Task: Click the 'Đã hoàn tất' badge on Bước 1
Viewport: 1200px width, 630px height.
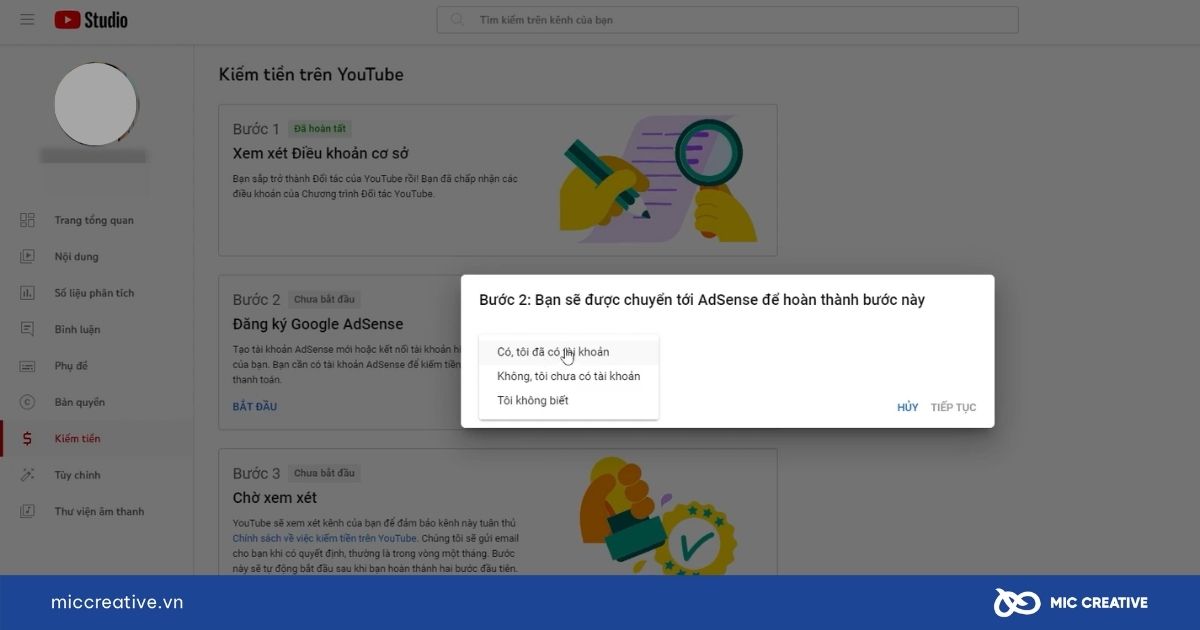Action: pyautogui.click(x=320, y=129)
